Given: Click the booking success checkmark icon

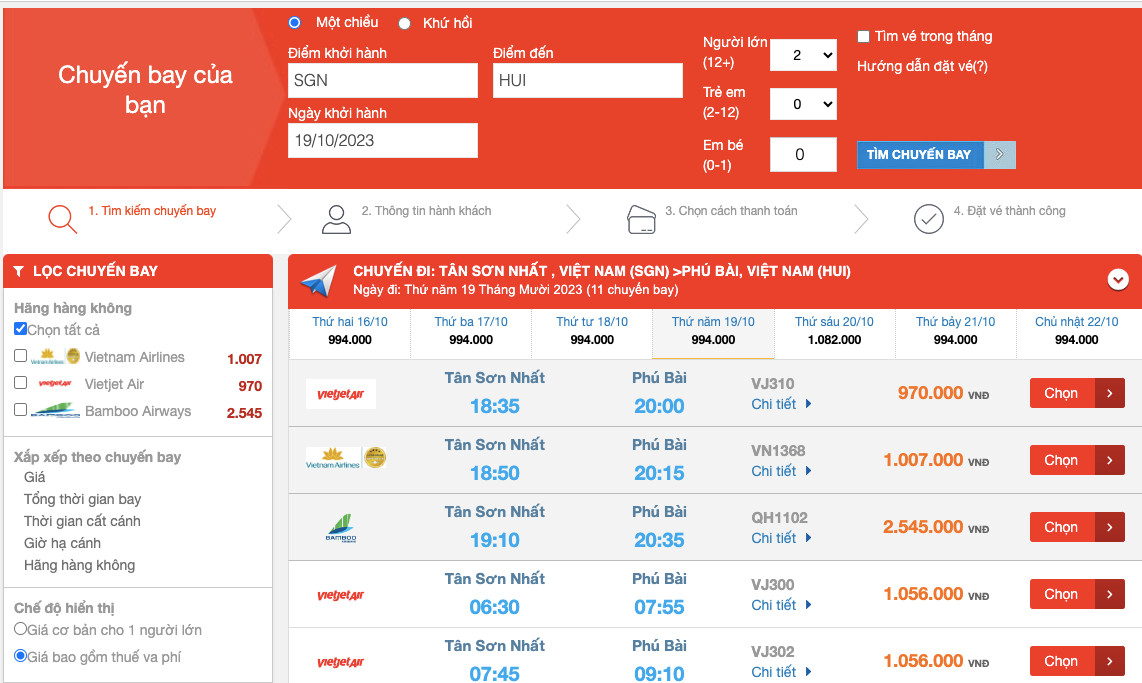Looking at the screenshot, I should (929, 219).
